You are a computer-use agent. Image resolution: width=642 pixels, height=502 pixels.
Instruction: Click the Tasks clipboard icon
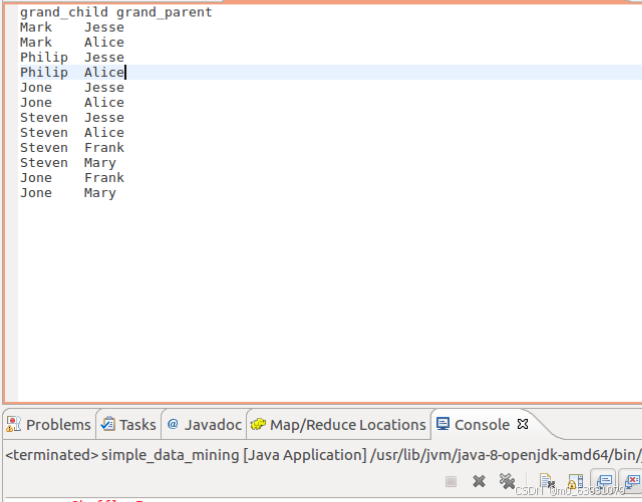[x=108, y=424]
